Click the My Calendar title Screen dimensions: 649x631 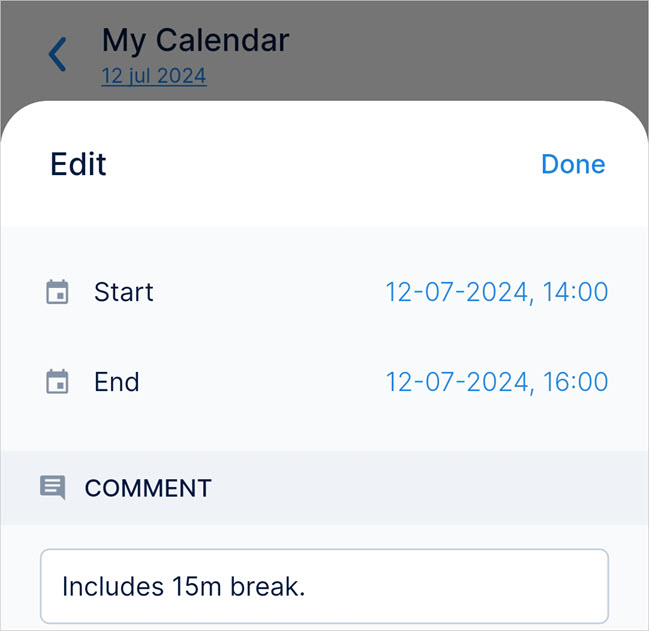196,41
